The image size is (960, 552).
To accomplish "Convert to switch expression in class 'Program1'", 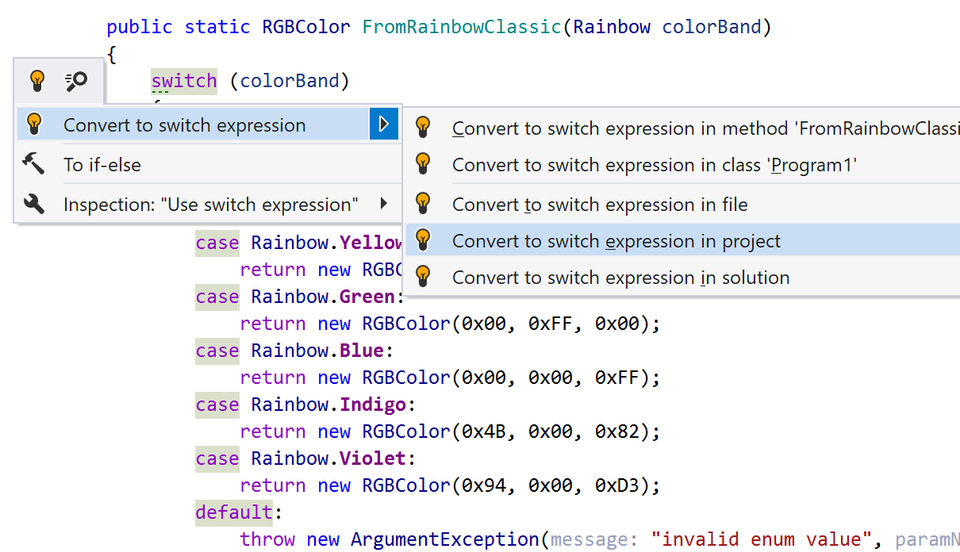I will [x=654, y=165].
